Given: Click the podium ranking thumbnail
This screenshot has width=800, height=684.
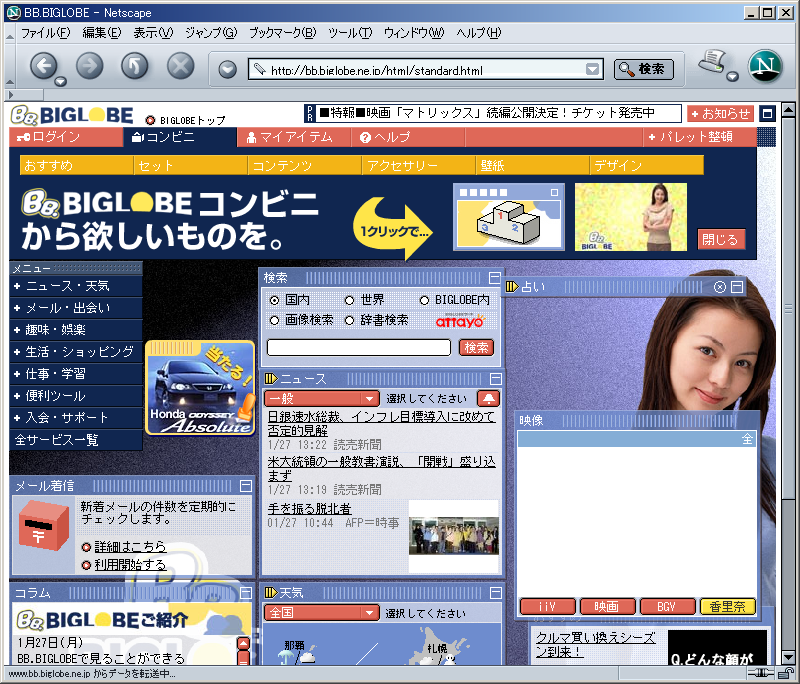Looking at the screenshot, I should coord(509,217).
